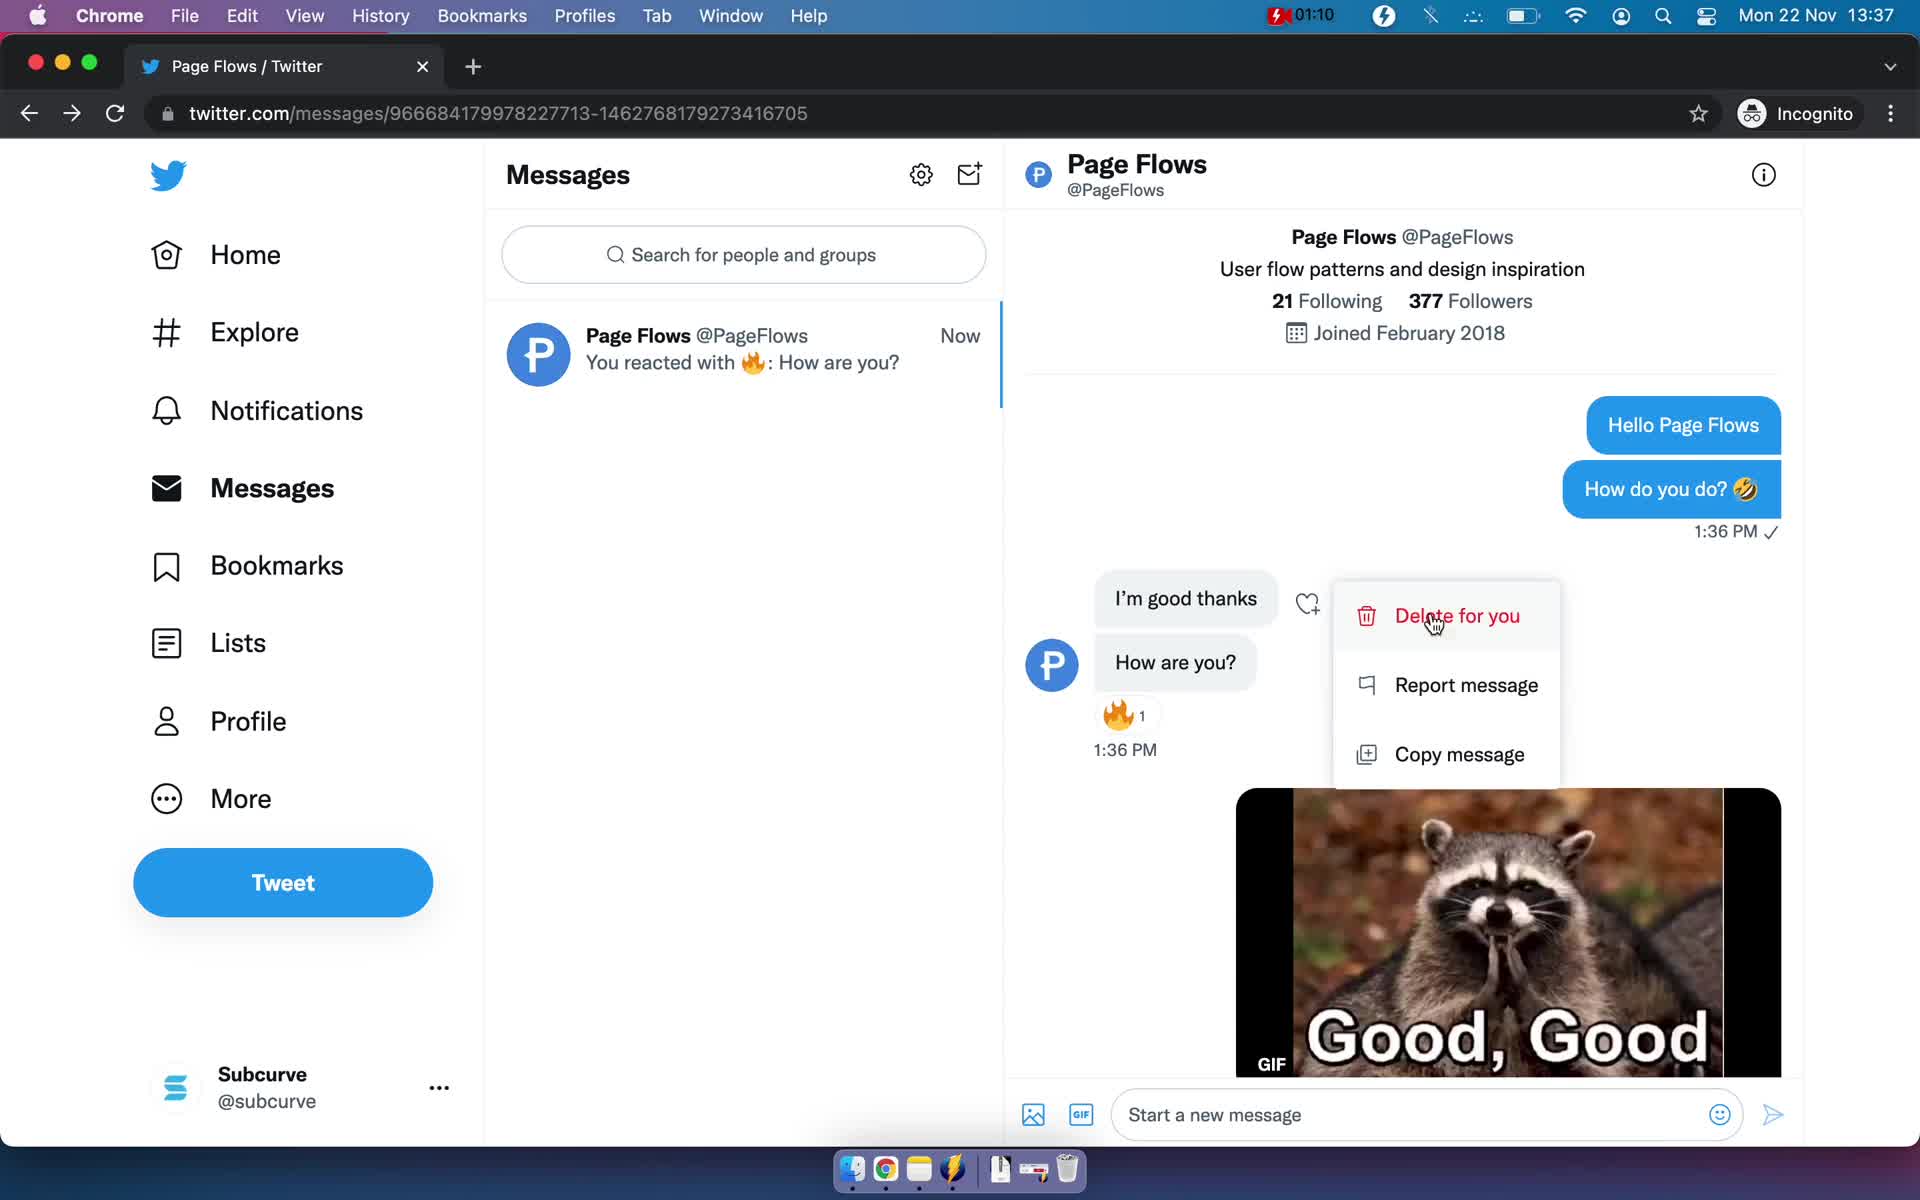
Task: Click the I'm good thanks message
Action: tap(1186, 599)
